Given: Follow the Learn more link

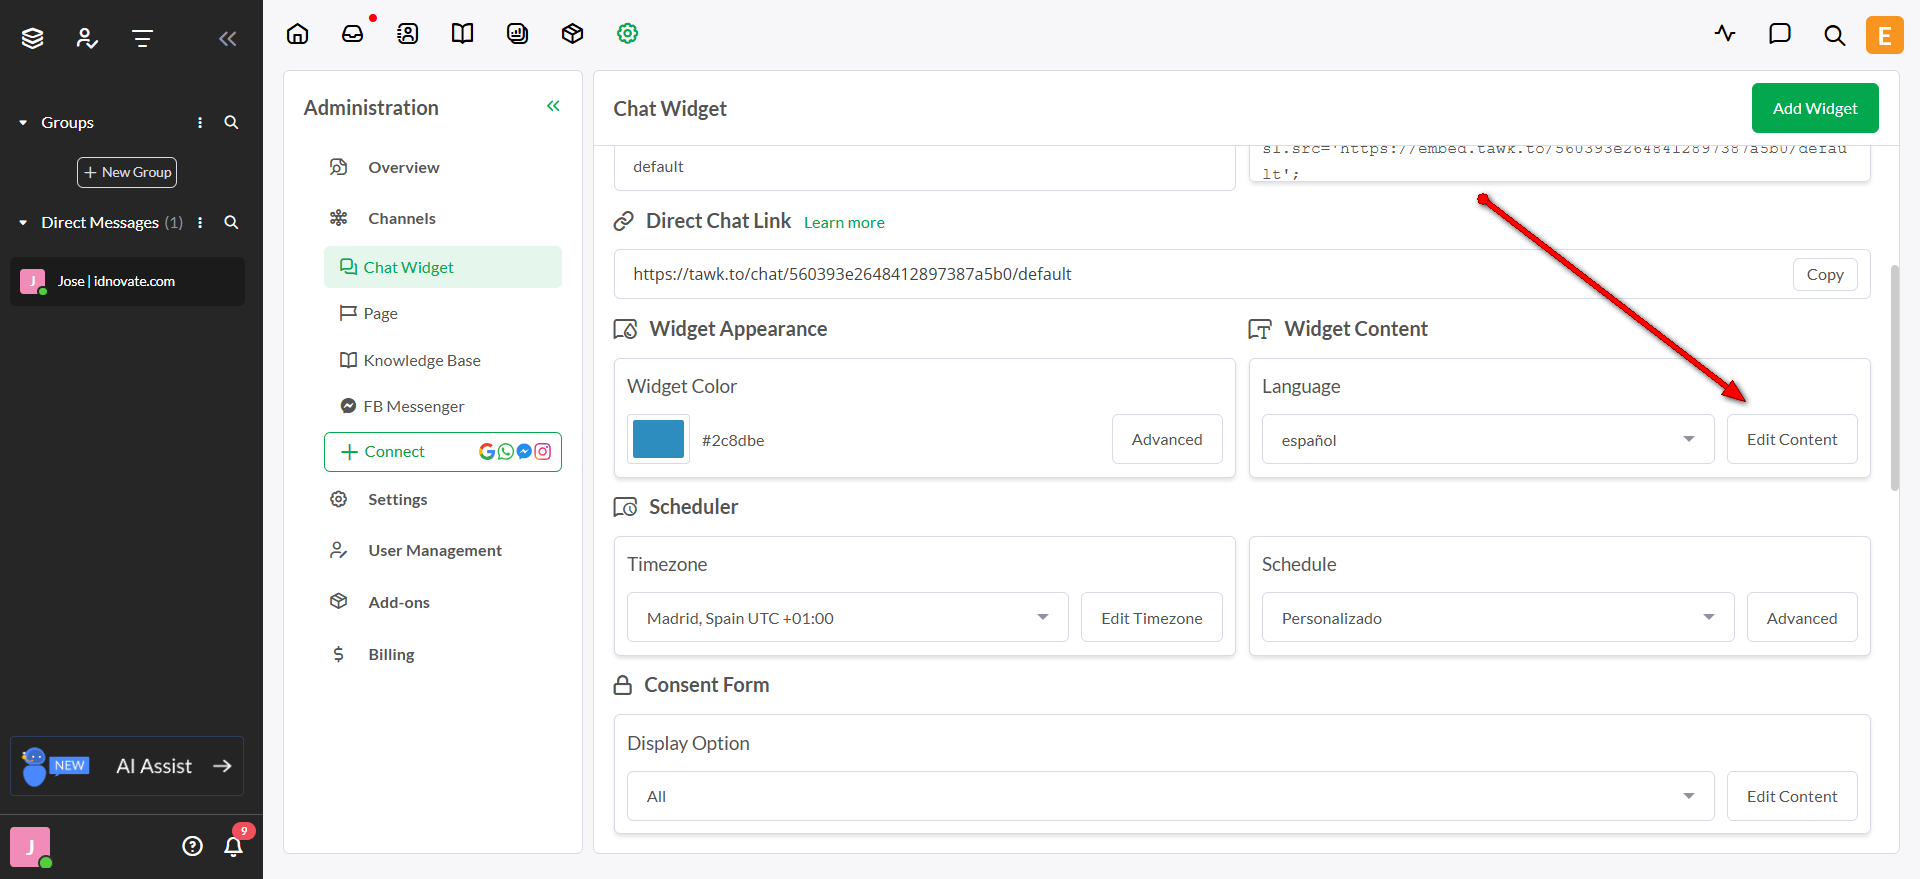Looking at the screenshot, I should pos(844,223).
